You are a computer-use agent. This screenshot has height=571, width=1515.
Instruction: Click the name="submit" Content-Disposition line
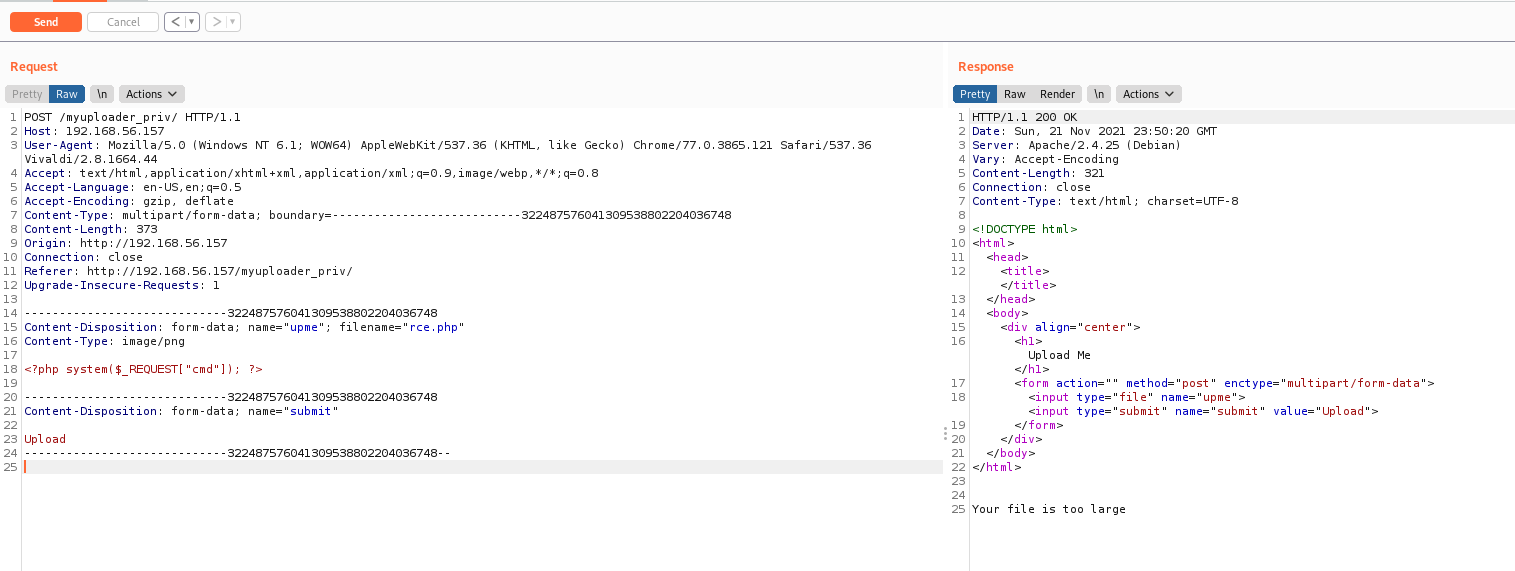[182, 411]
